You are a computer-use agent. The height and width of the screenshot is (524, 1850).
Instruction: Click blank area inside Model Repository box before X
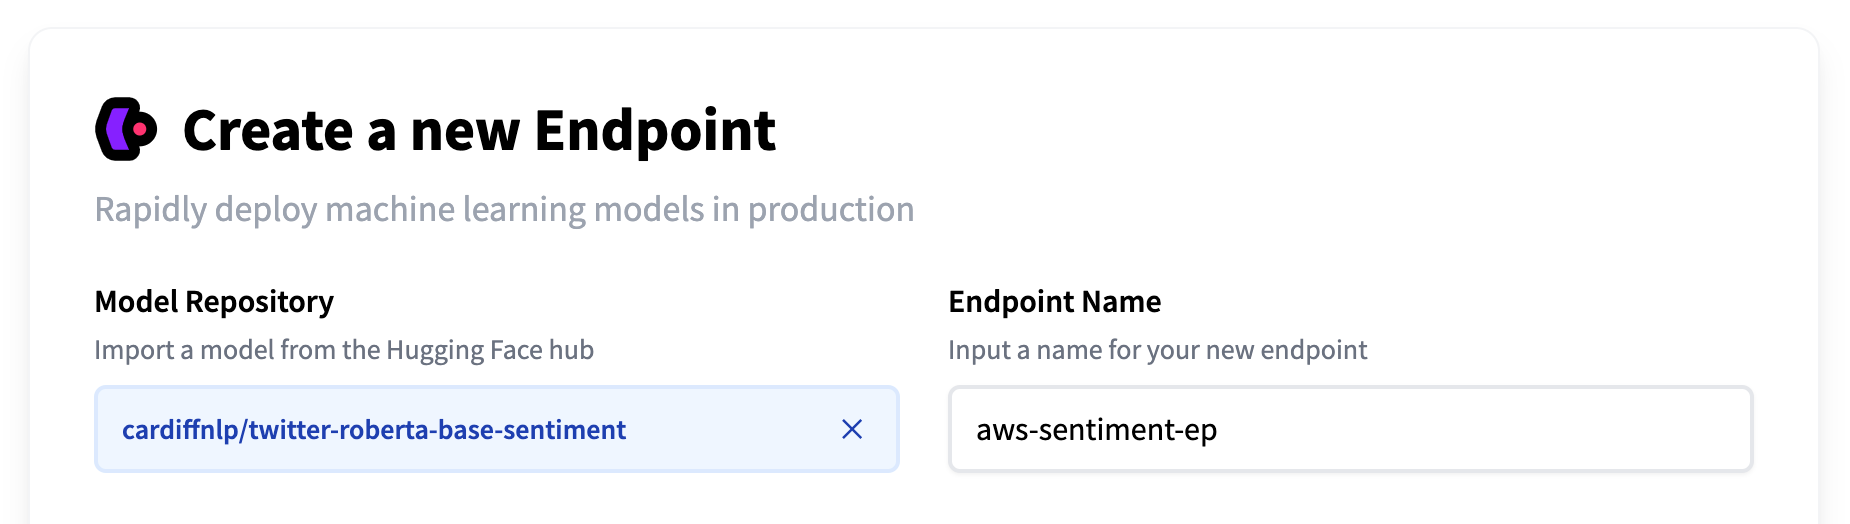730,429
